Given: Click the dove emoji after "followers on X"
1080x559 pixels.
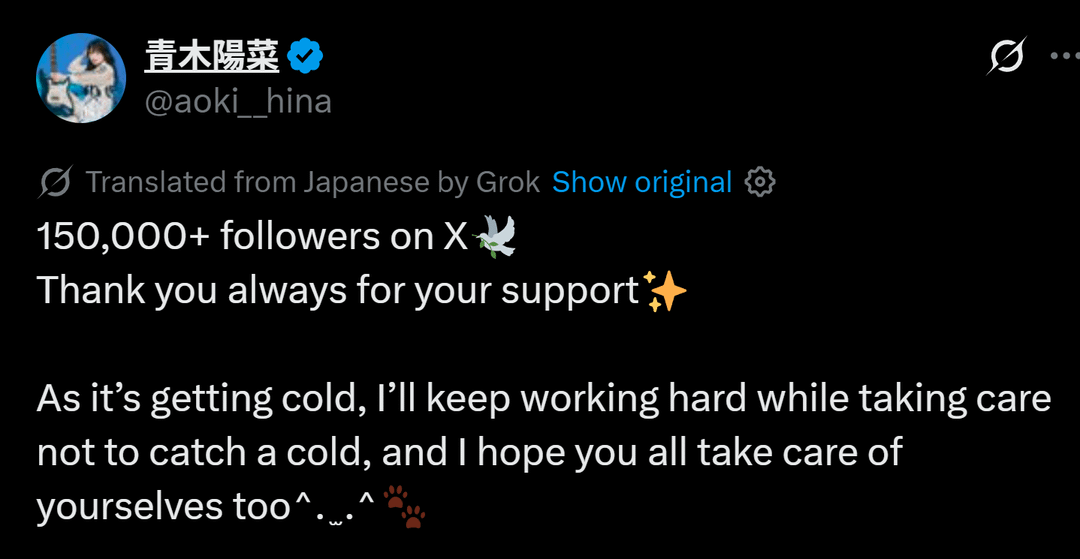Looking at the screenshot, I should (x=493, y=236).
